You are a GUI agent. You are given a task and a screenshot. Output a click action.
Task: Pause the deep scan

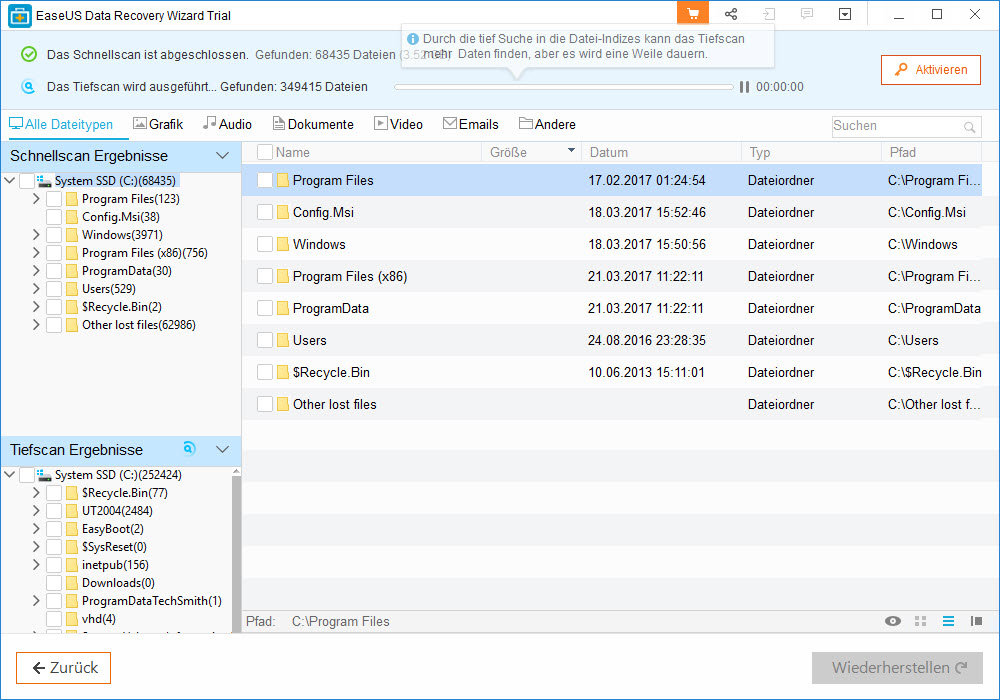(x=744, y=87)
